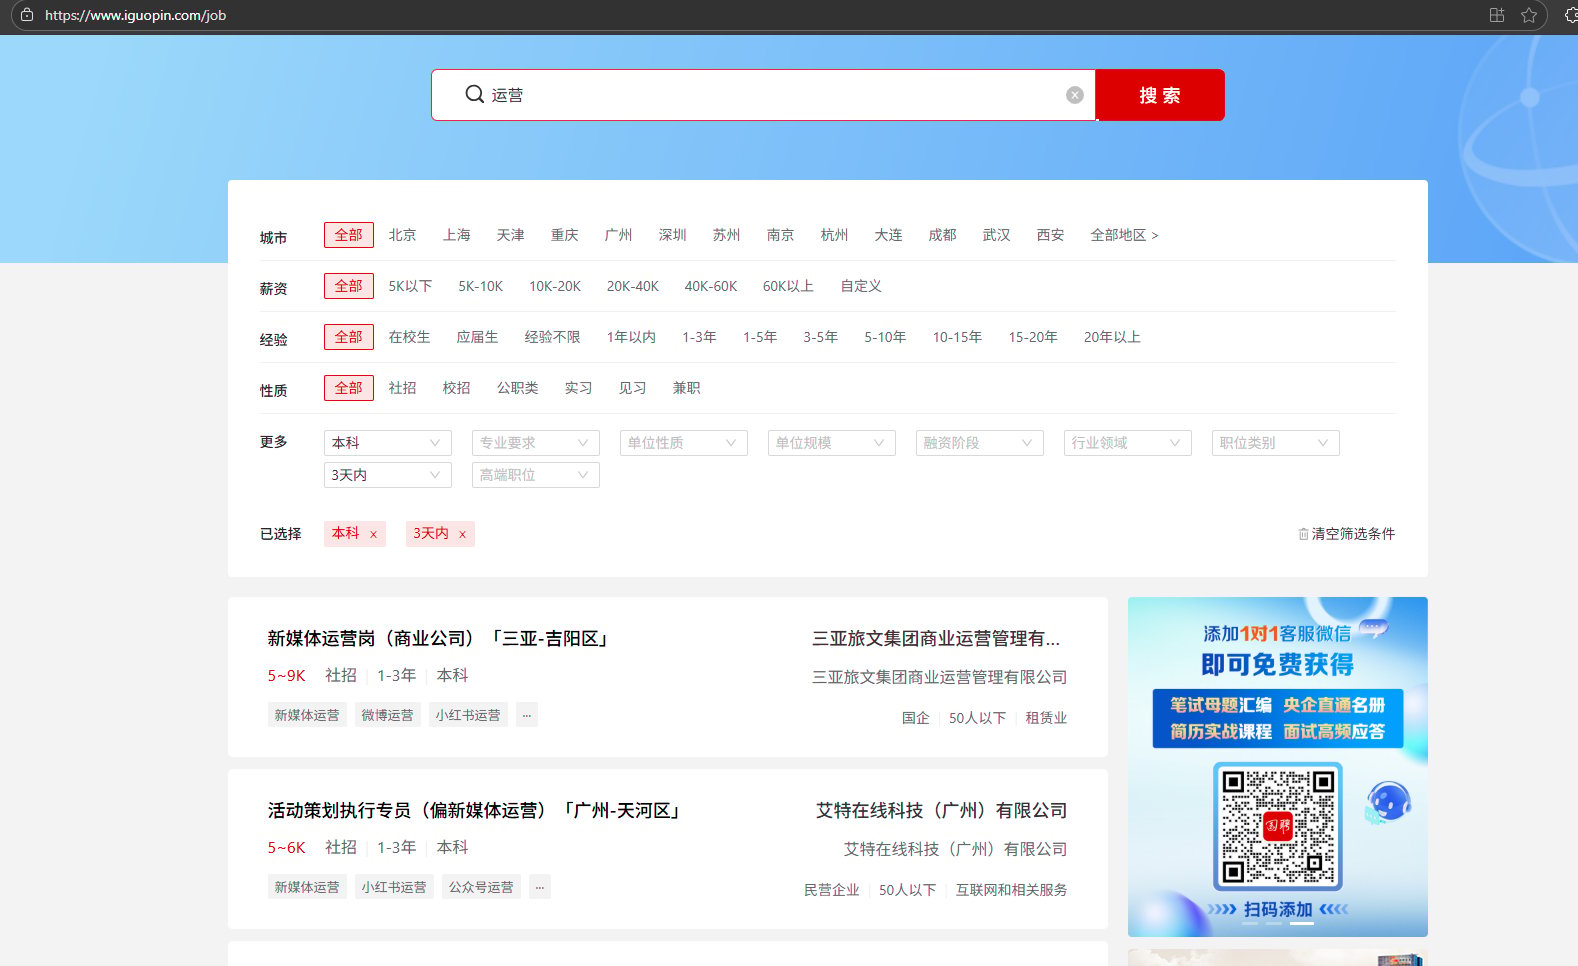Open the browser extensions grid icon
The image size is (1578, 966).
1497,15
